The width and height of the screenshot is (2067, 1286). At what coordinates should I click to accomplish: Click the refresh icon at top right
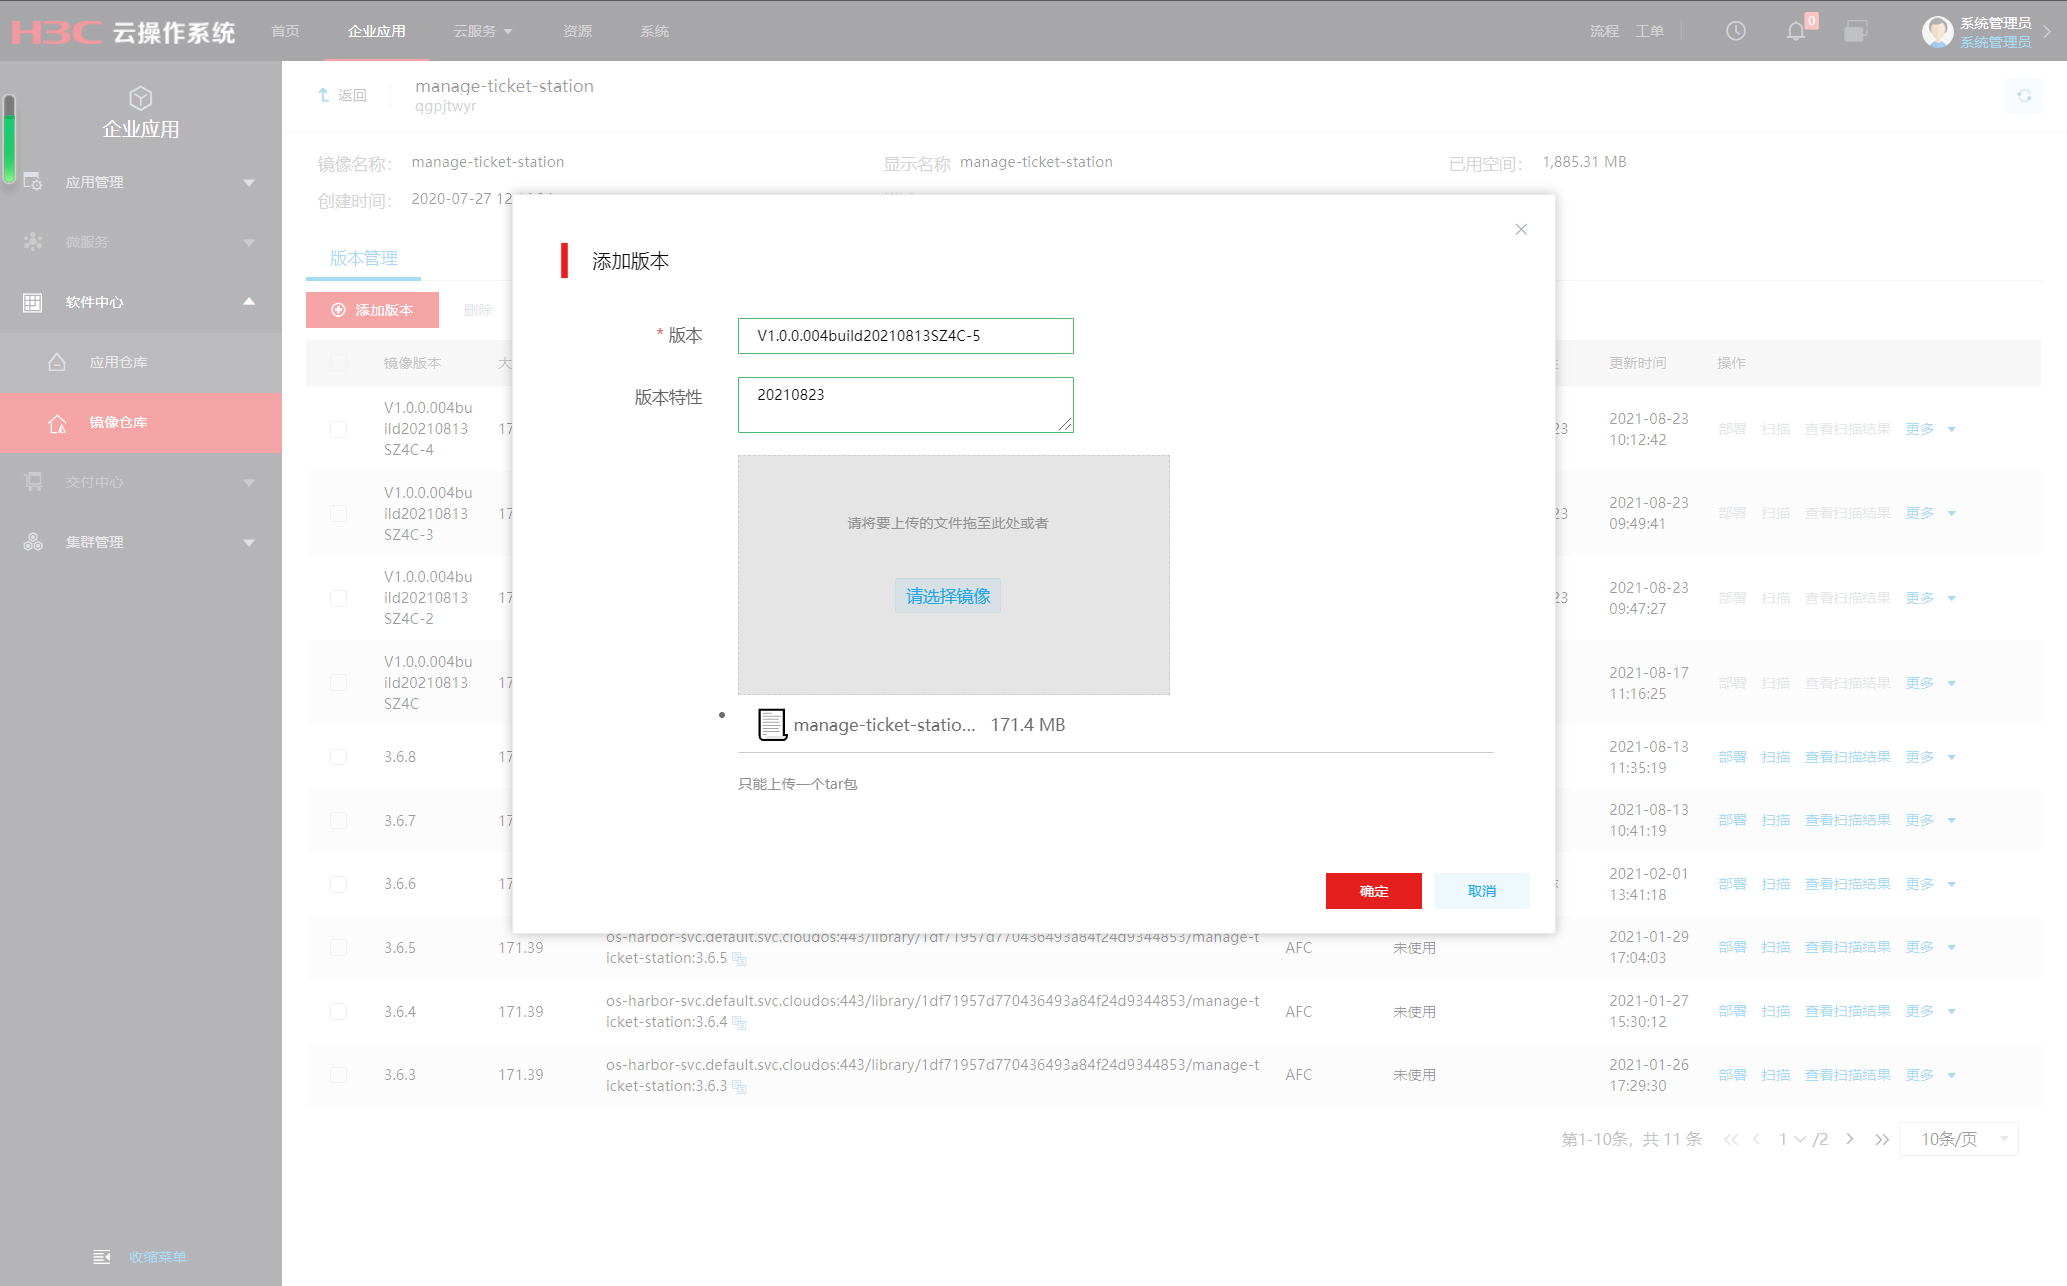pyautogui.click(x=2023, y=96)
